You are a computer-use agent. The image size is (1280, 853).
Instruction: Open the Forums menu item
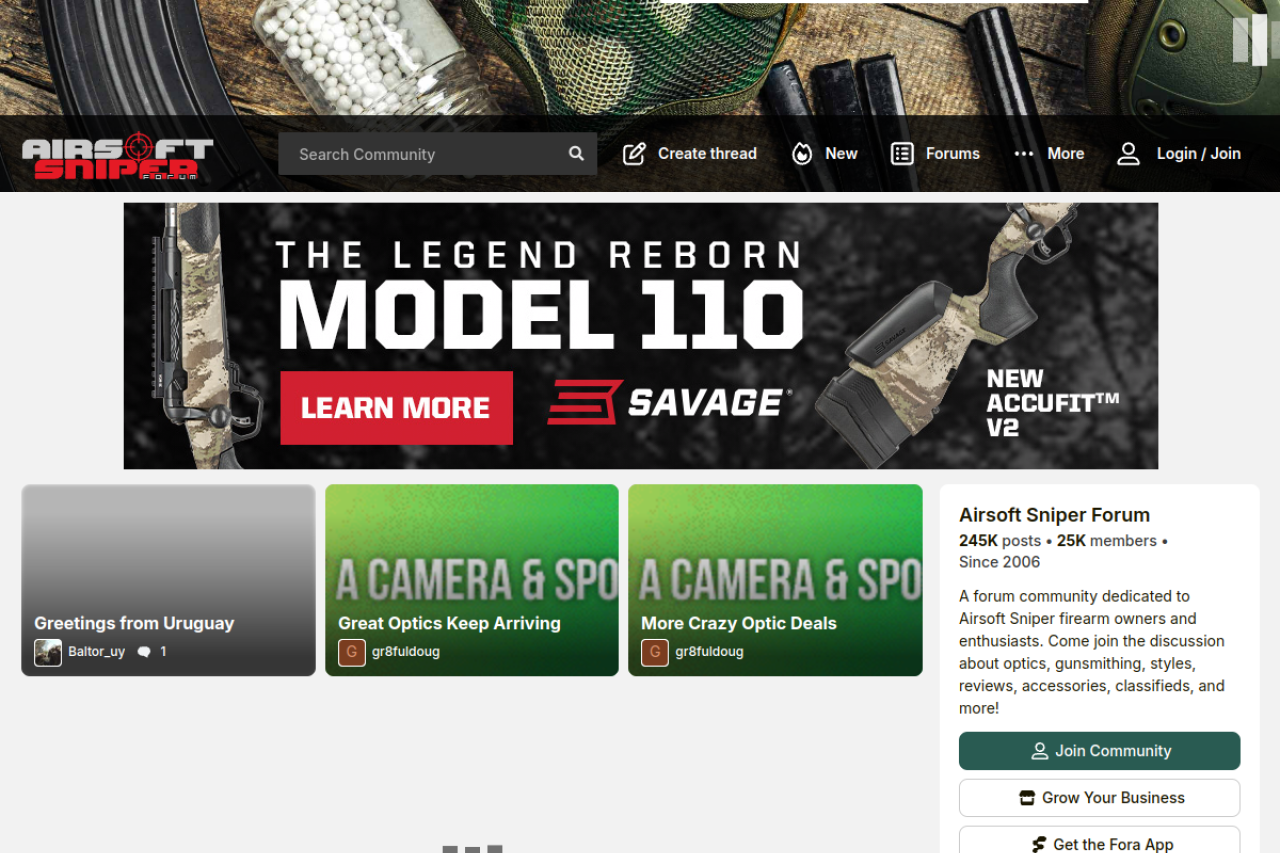(952, 154)
